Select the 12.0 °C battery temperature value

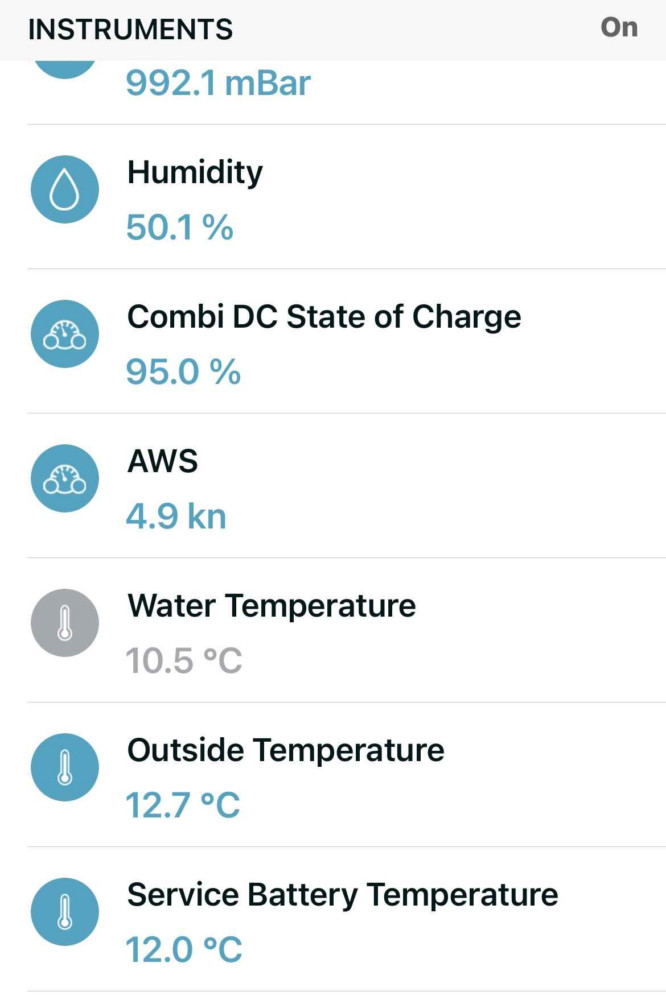click(184, 950)
